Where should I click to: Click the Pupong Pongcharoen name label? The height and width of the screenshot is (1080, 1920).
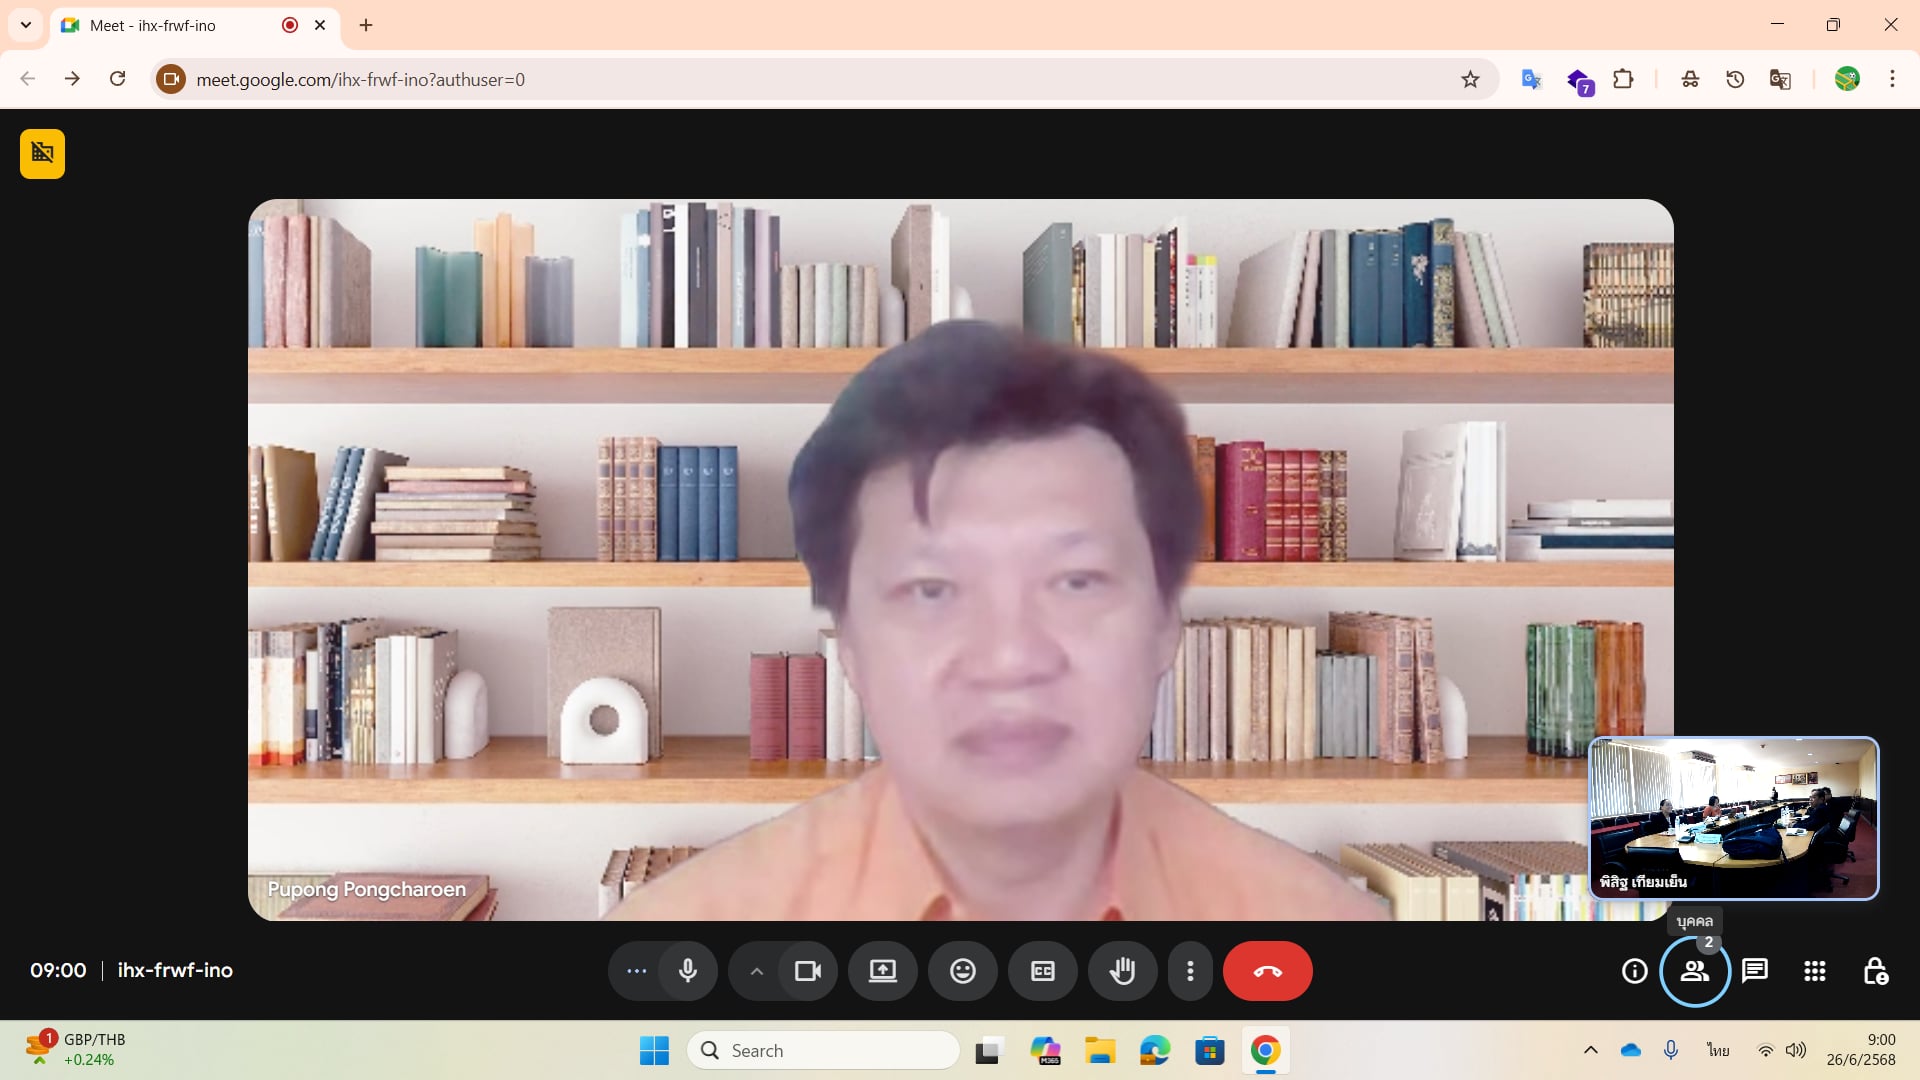click(367, 889)
